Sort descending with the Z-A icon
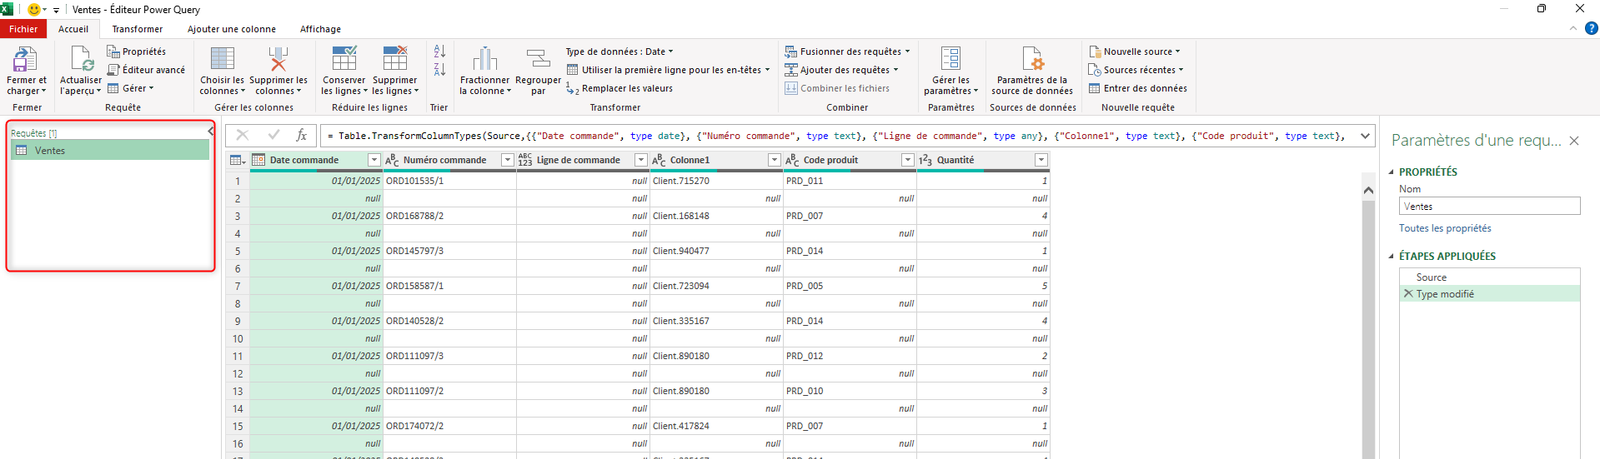The height and width of the screenshot is (459, 1600). tap(439, 69)
